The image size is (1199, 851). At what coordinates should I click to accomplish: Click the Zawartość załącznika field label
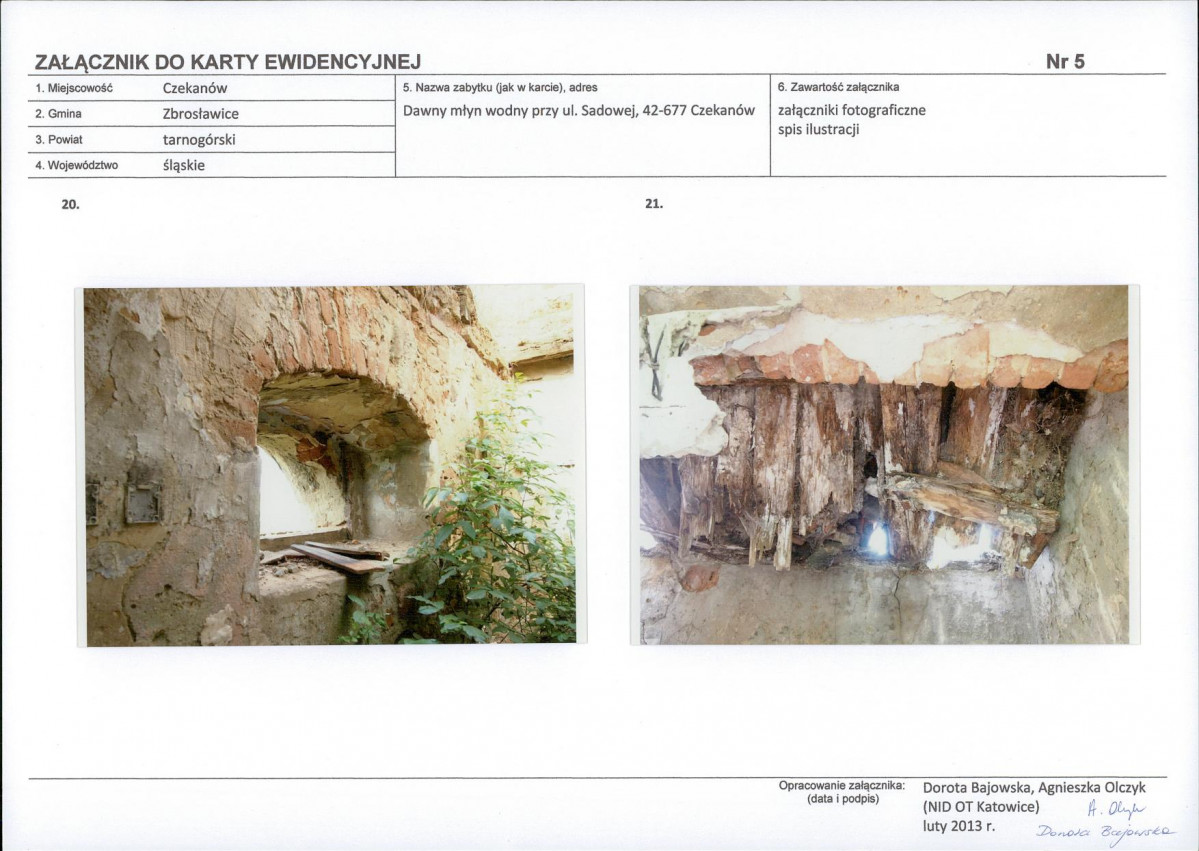click(838, 87)
